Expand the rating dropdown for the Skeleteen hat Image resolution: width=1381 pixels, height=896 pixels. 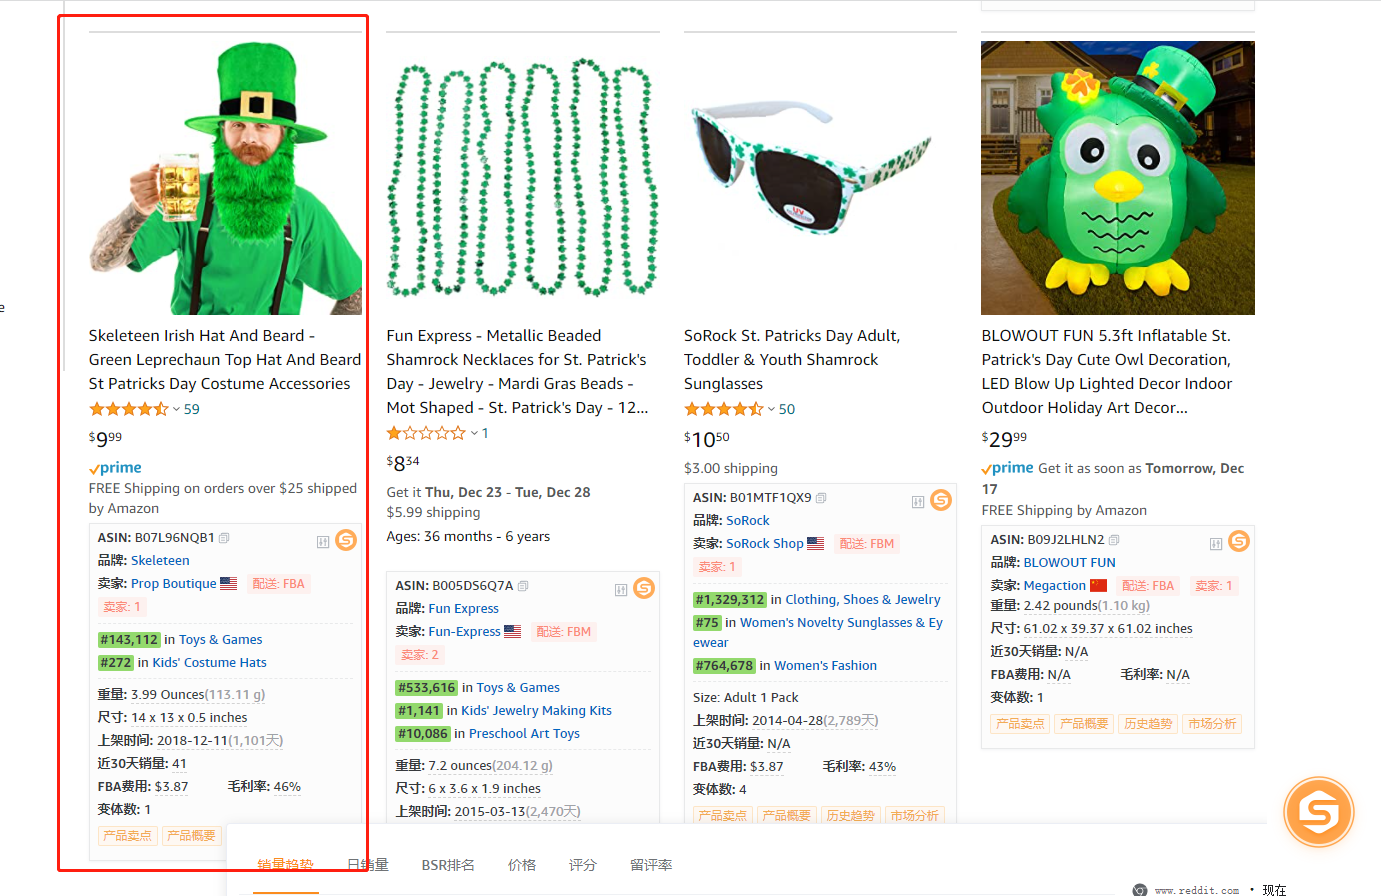[176, 409]
